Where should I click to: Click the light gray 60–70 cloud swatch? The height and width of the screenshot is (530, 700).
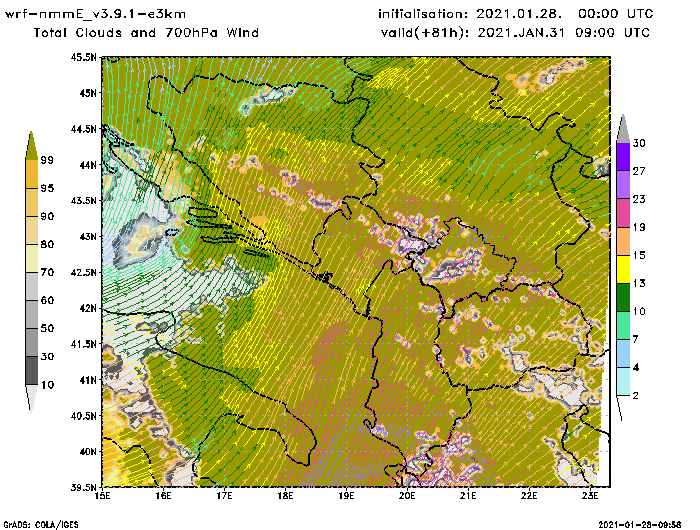(x=32, y=286)
